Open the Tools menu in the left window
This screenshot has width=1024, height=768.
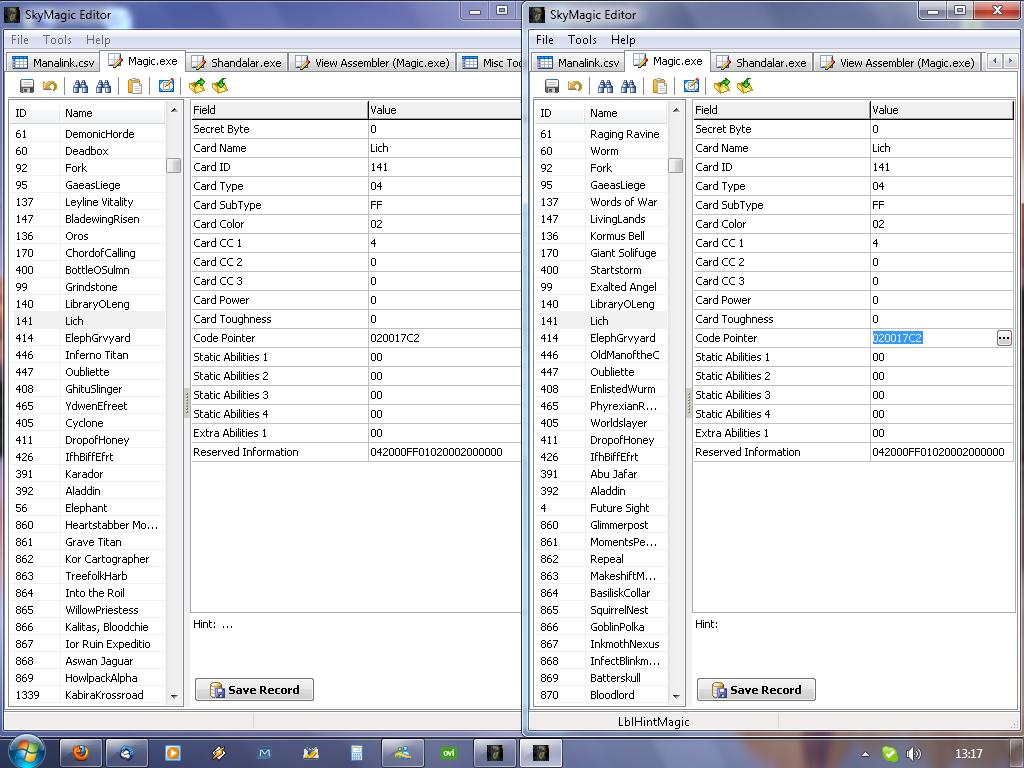57,40
